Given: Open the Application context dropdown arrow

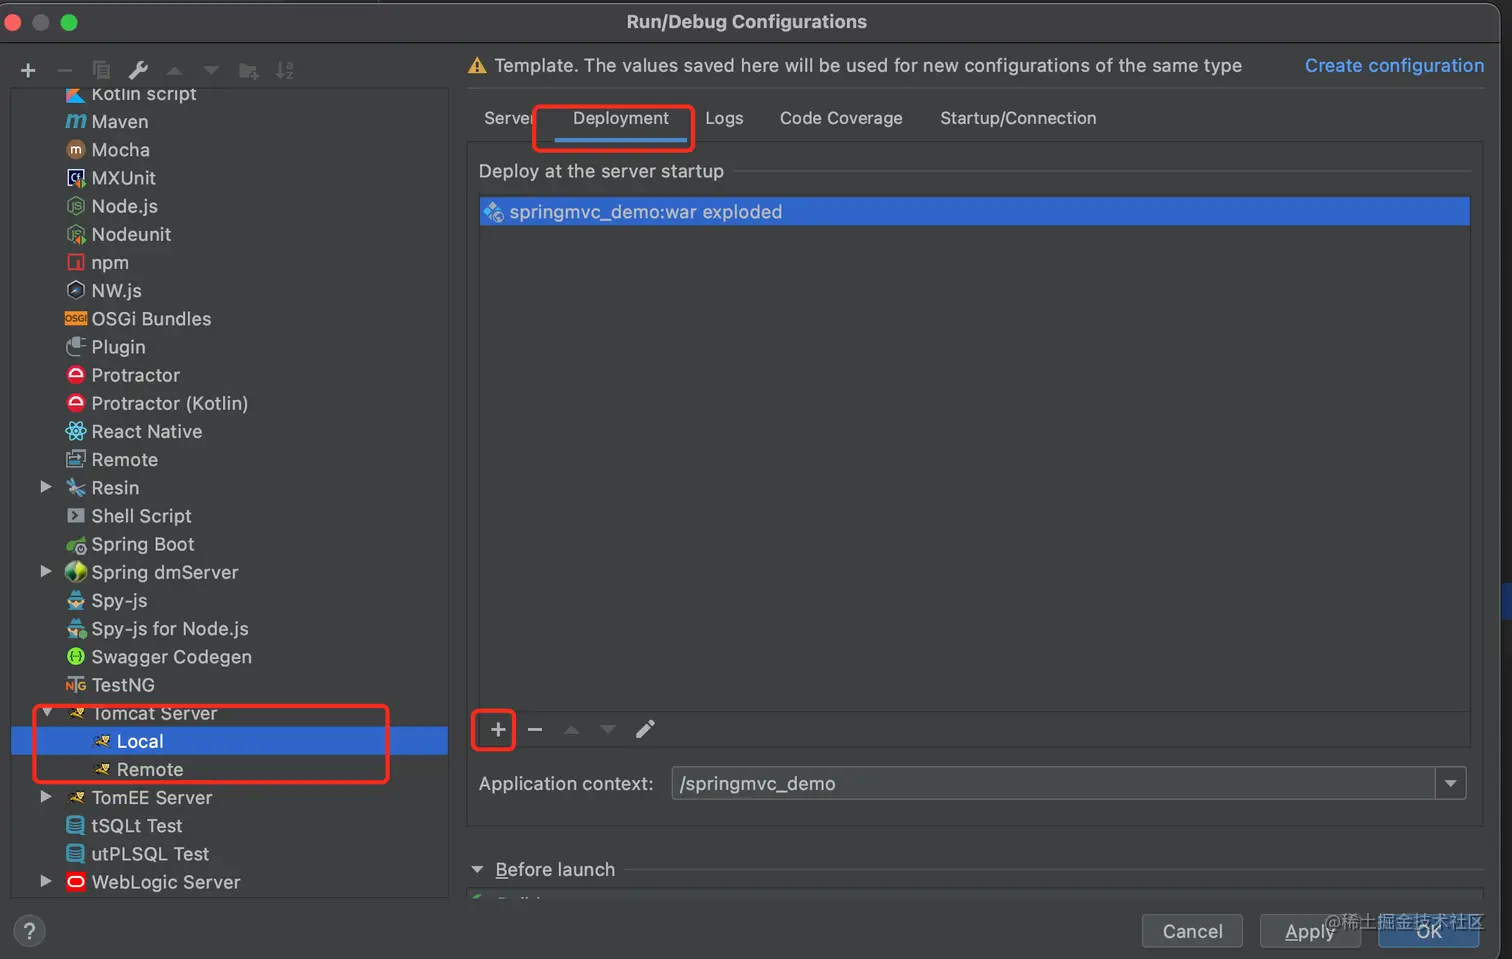Looking at the screenshot, I should pos(1450,783).
